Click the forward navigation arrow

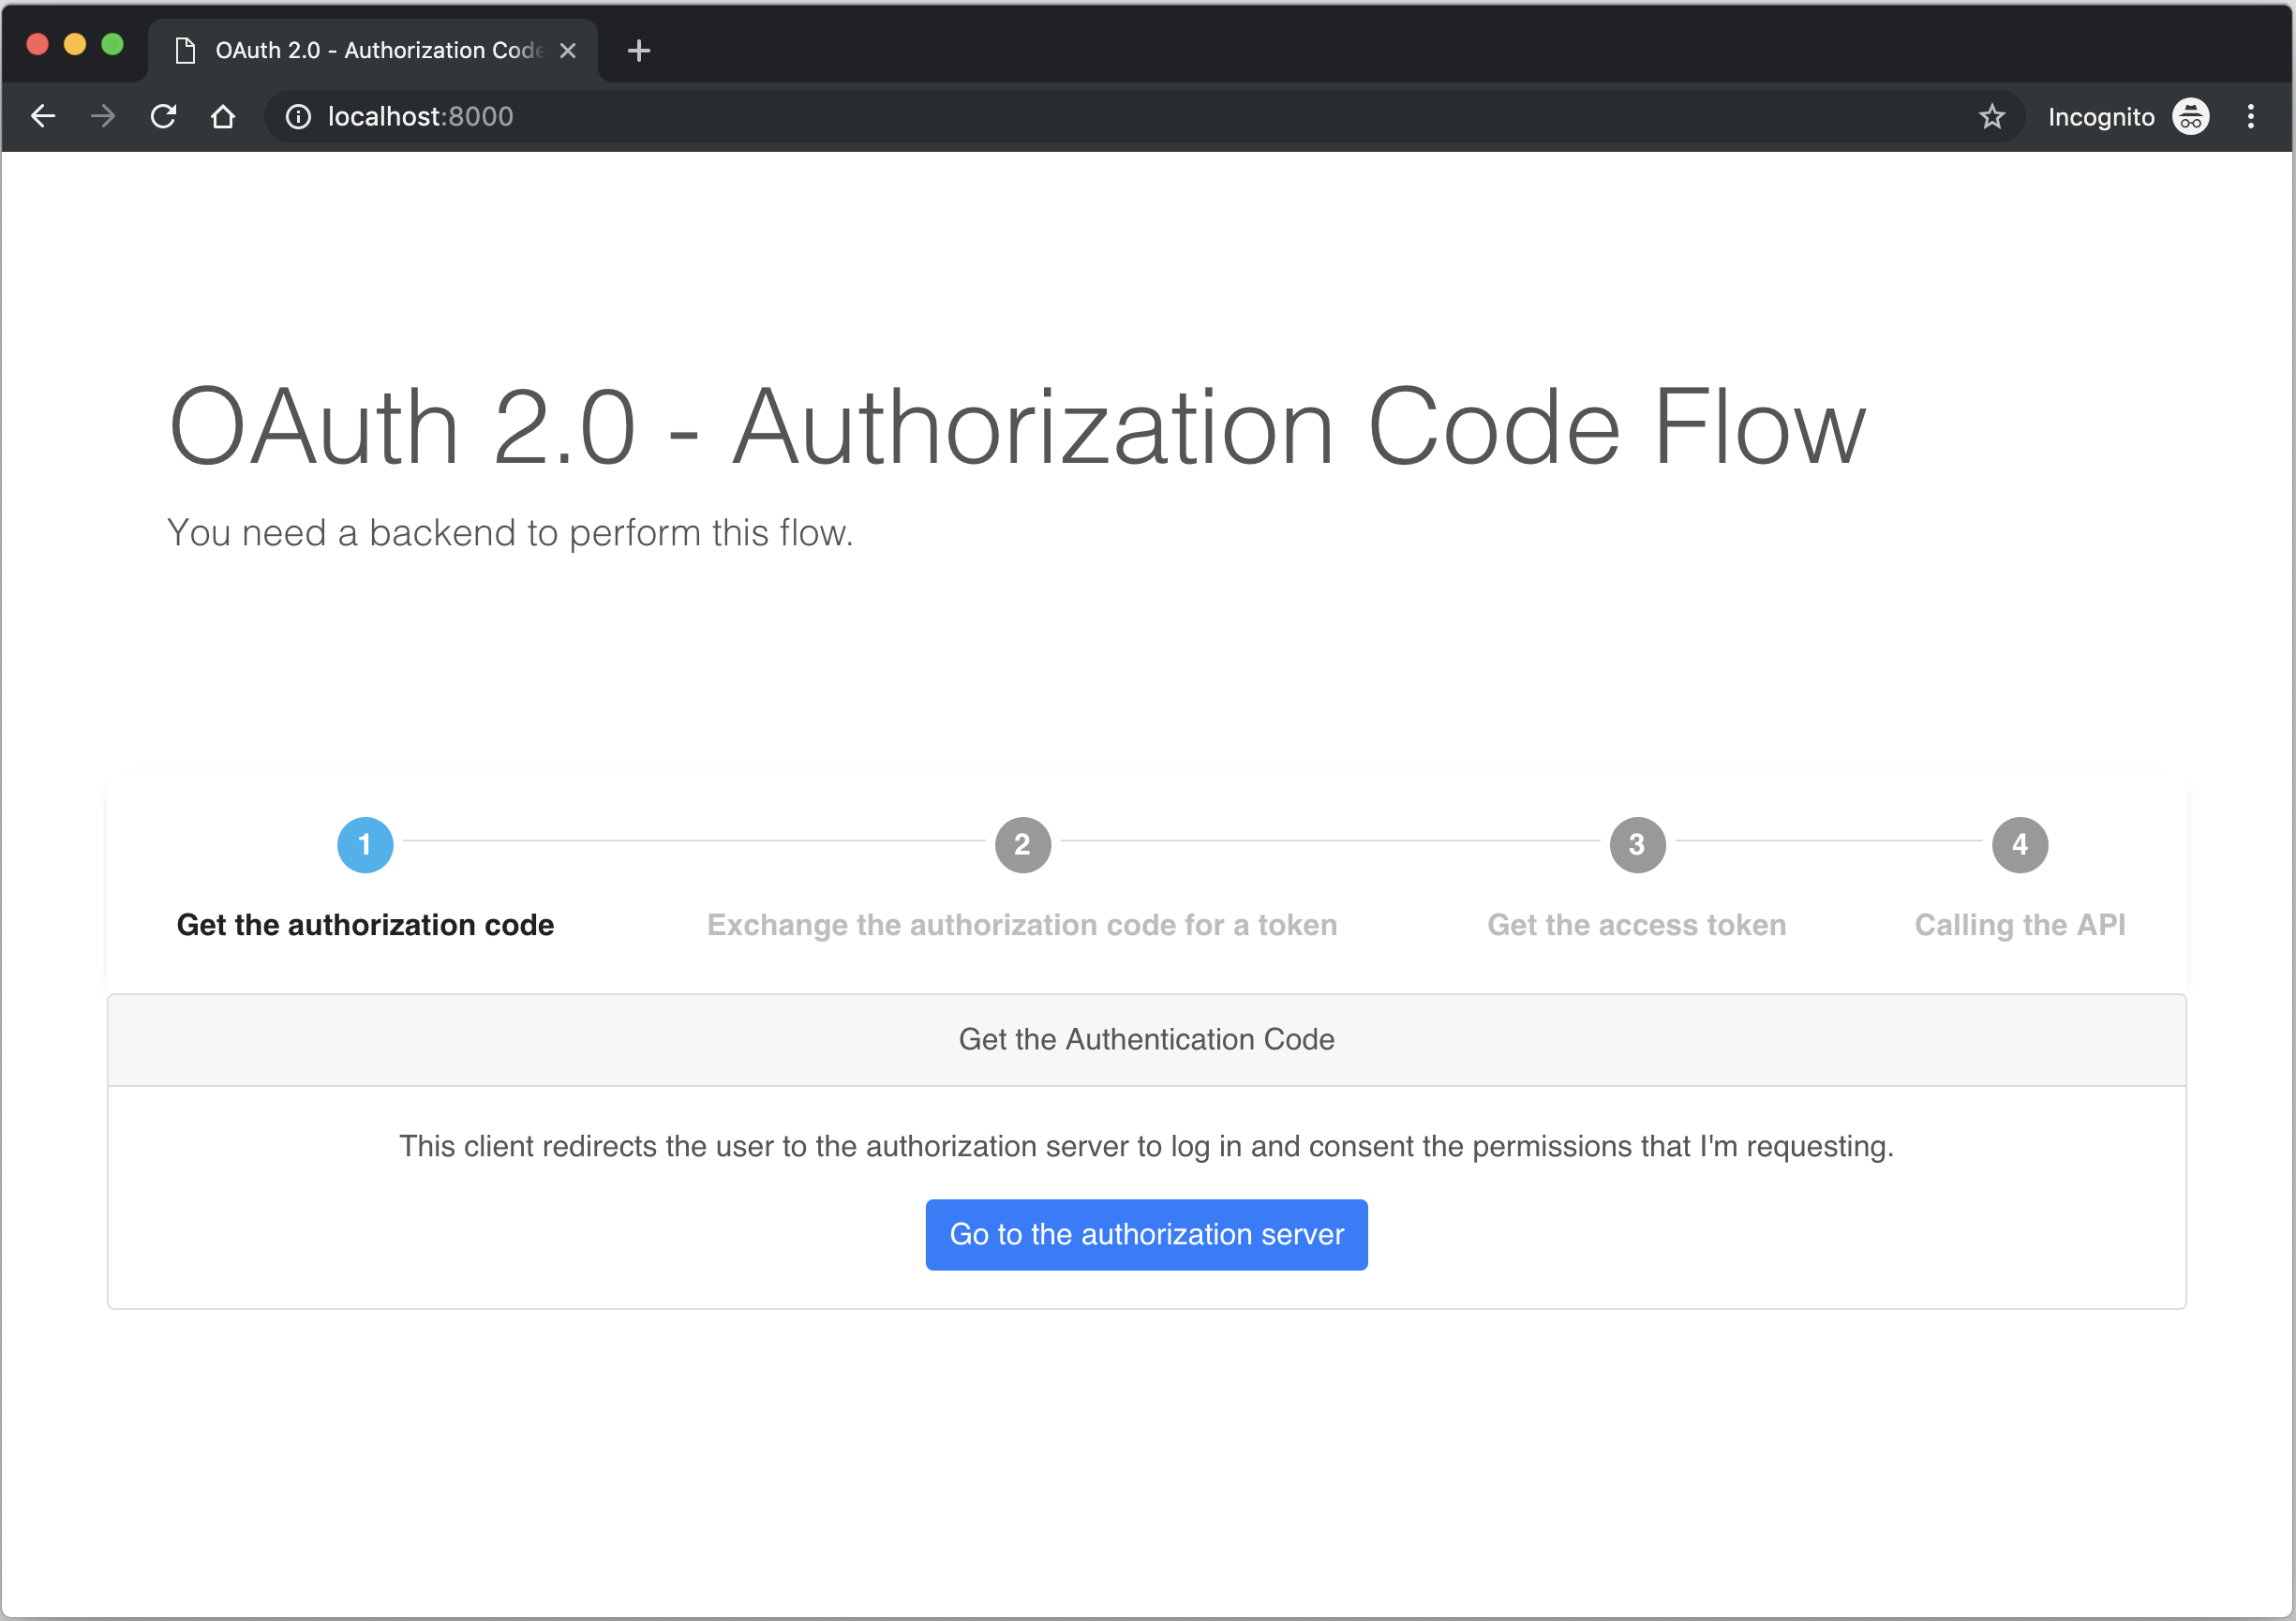coord(102,116)
